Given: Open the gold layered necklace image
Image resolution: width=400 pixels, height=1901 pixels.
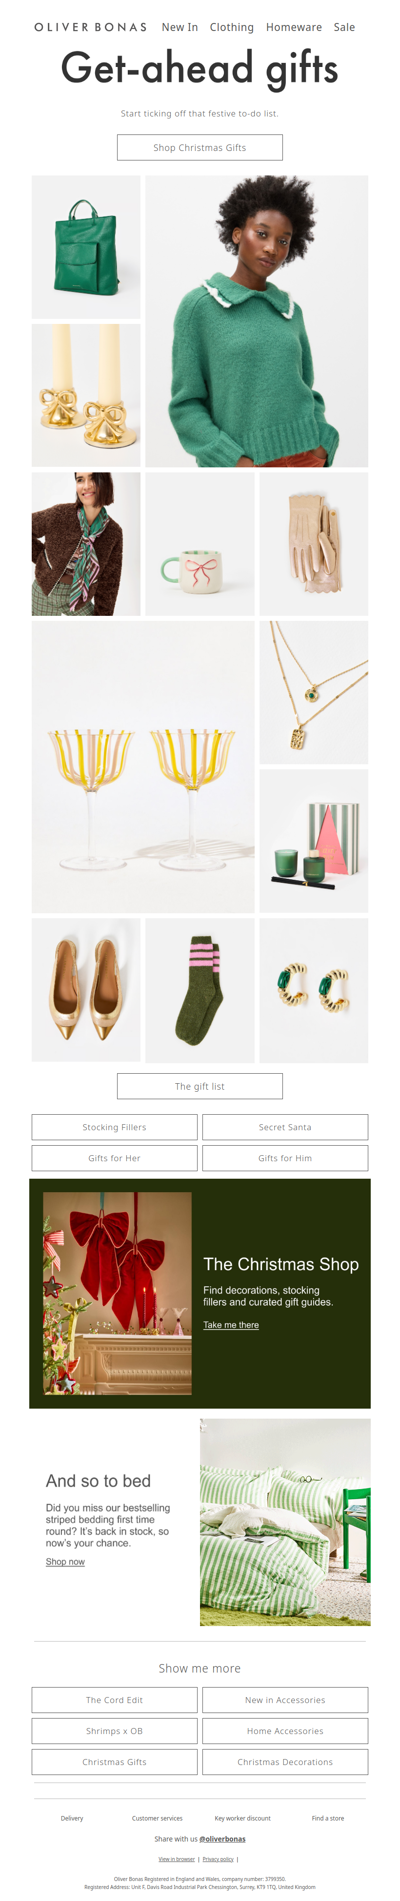Looking at the screenshot, I should coord(314,692).
